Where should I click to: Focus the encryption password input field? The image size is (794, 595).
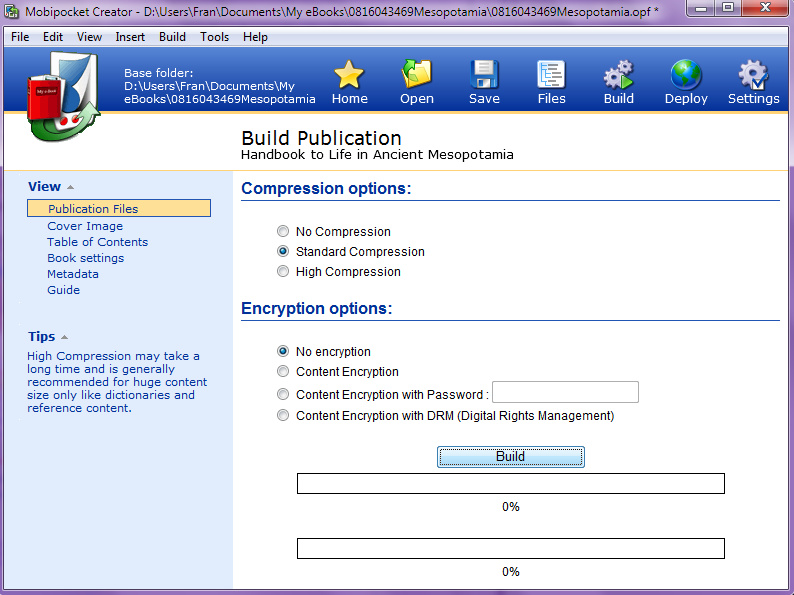click(565, 392)
